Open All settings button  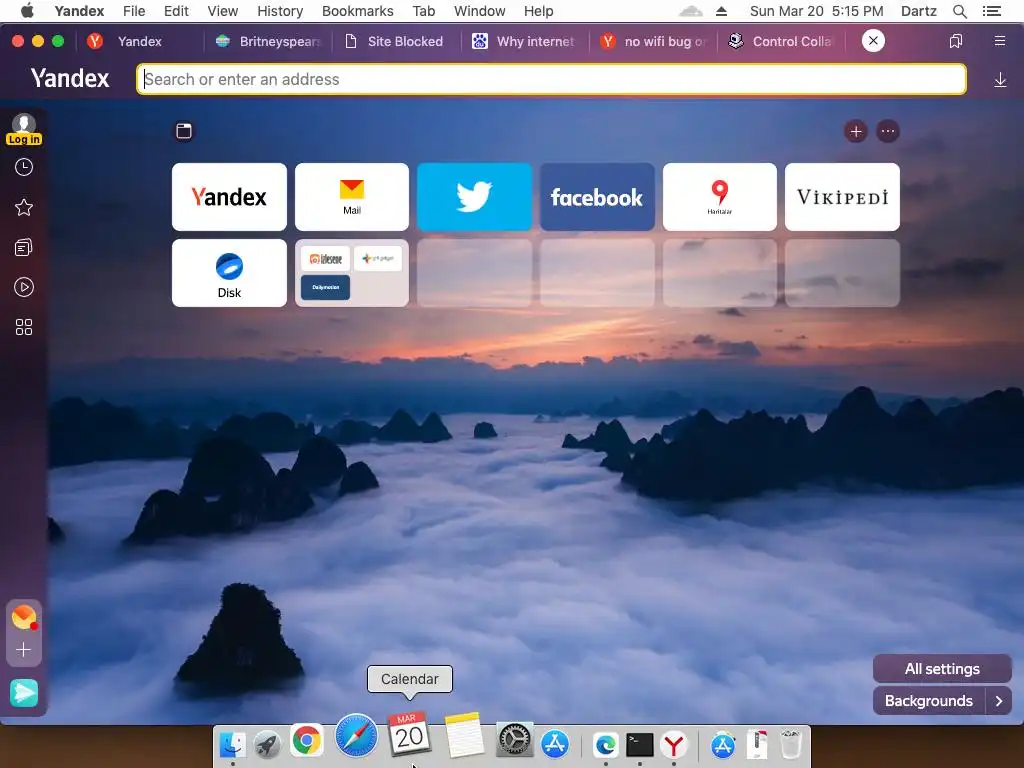click(x=942, y=669)
